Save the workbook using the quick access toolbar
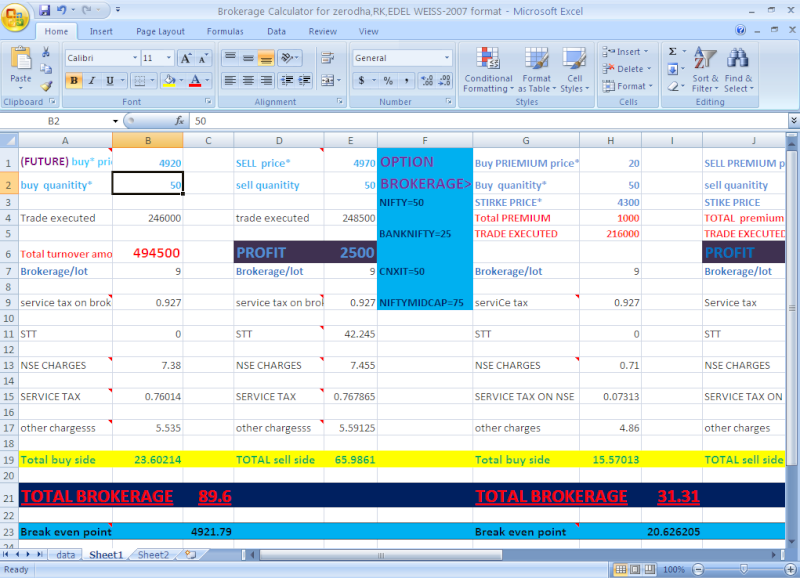 (44, 10)
